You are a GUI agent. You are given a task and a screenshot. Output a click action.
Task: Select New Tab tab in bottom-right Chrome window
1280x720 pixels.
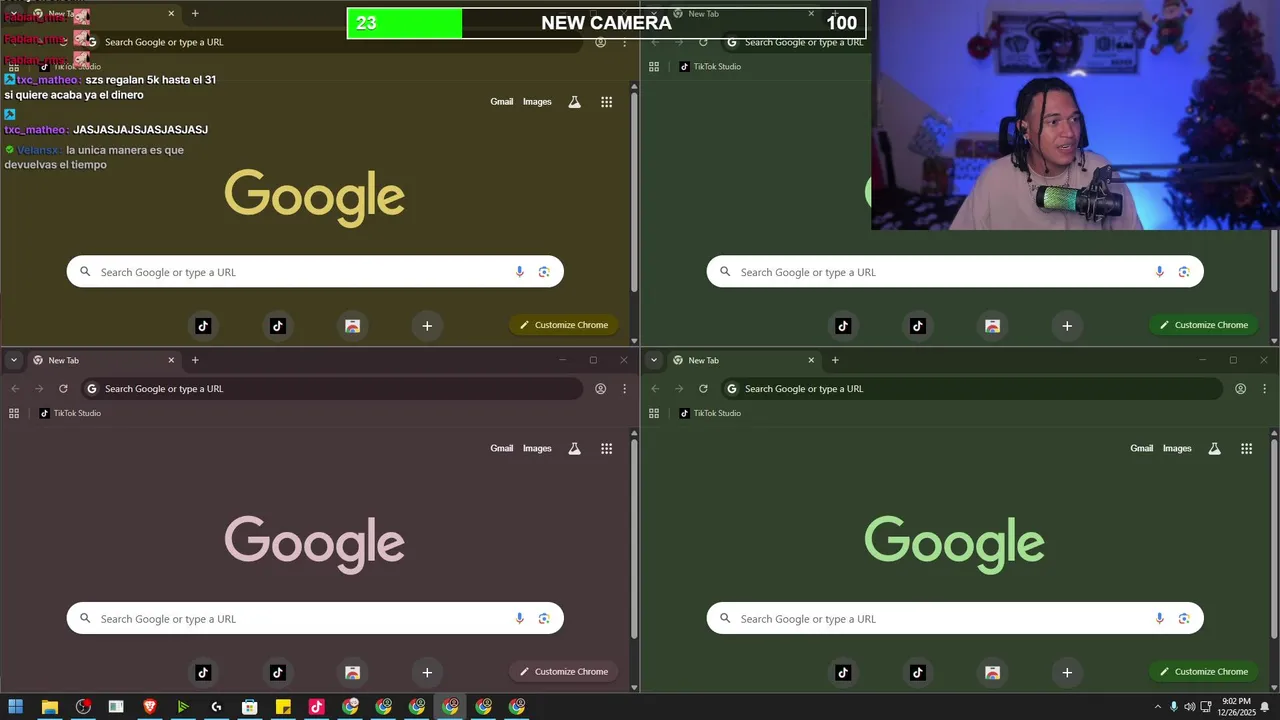pyautogui.click(x=743, y=360)
